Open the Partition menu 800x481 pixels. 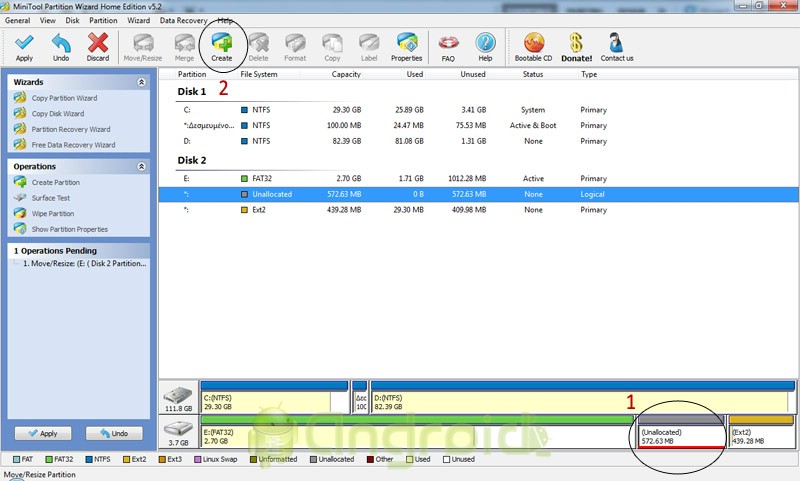[103, 20]
